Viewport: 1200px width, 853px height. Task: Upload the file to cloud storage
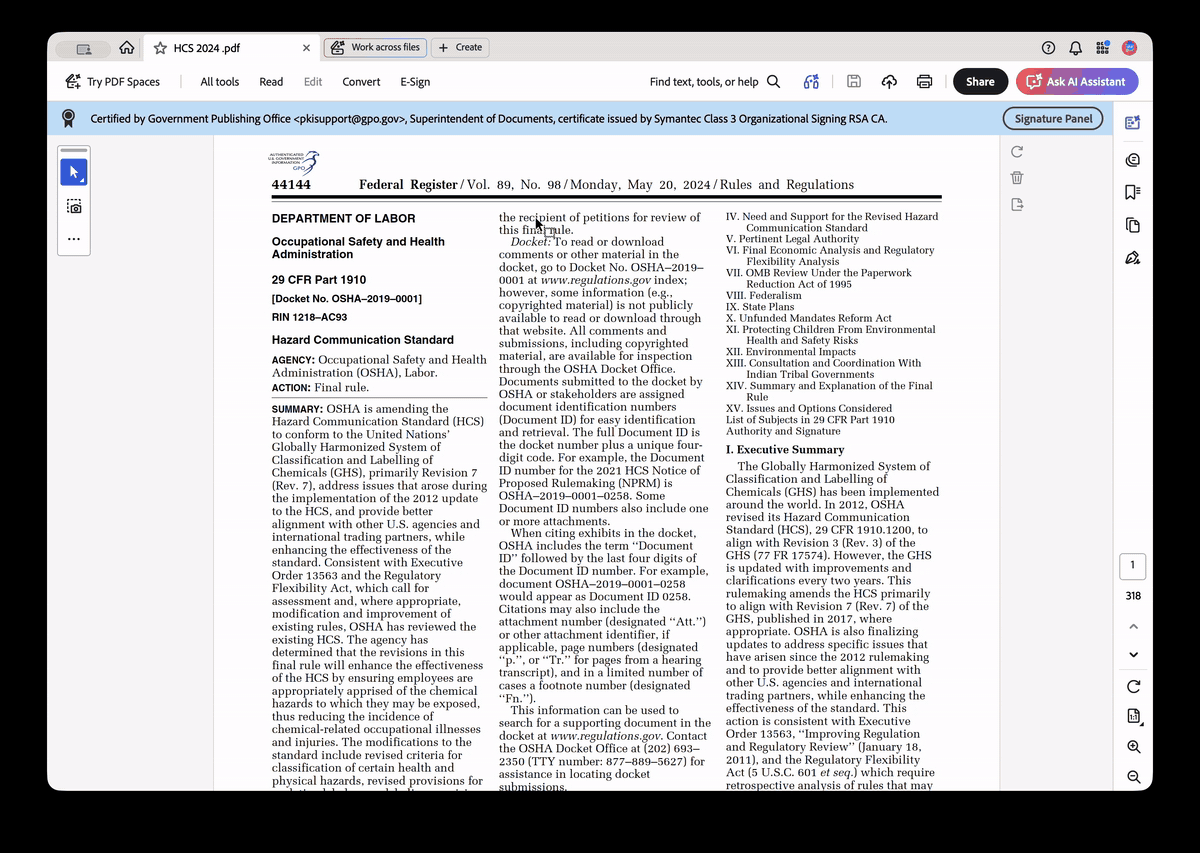point(889,82)
